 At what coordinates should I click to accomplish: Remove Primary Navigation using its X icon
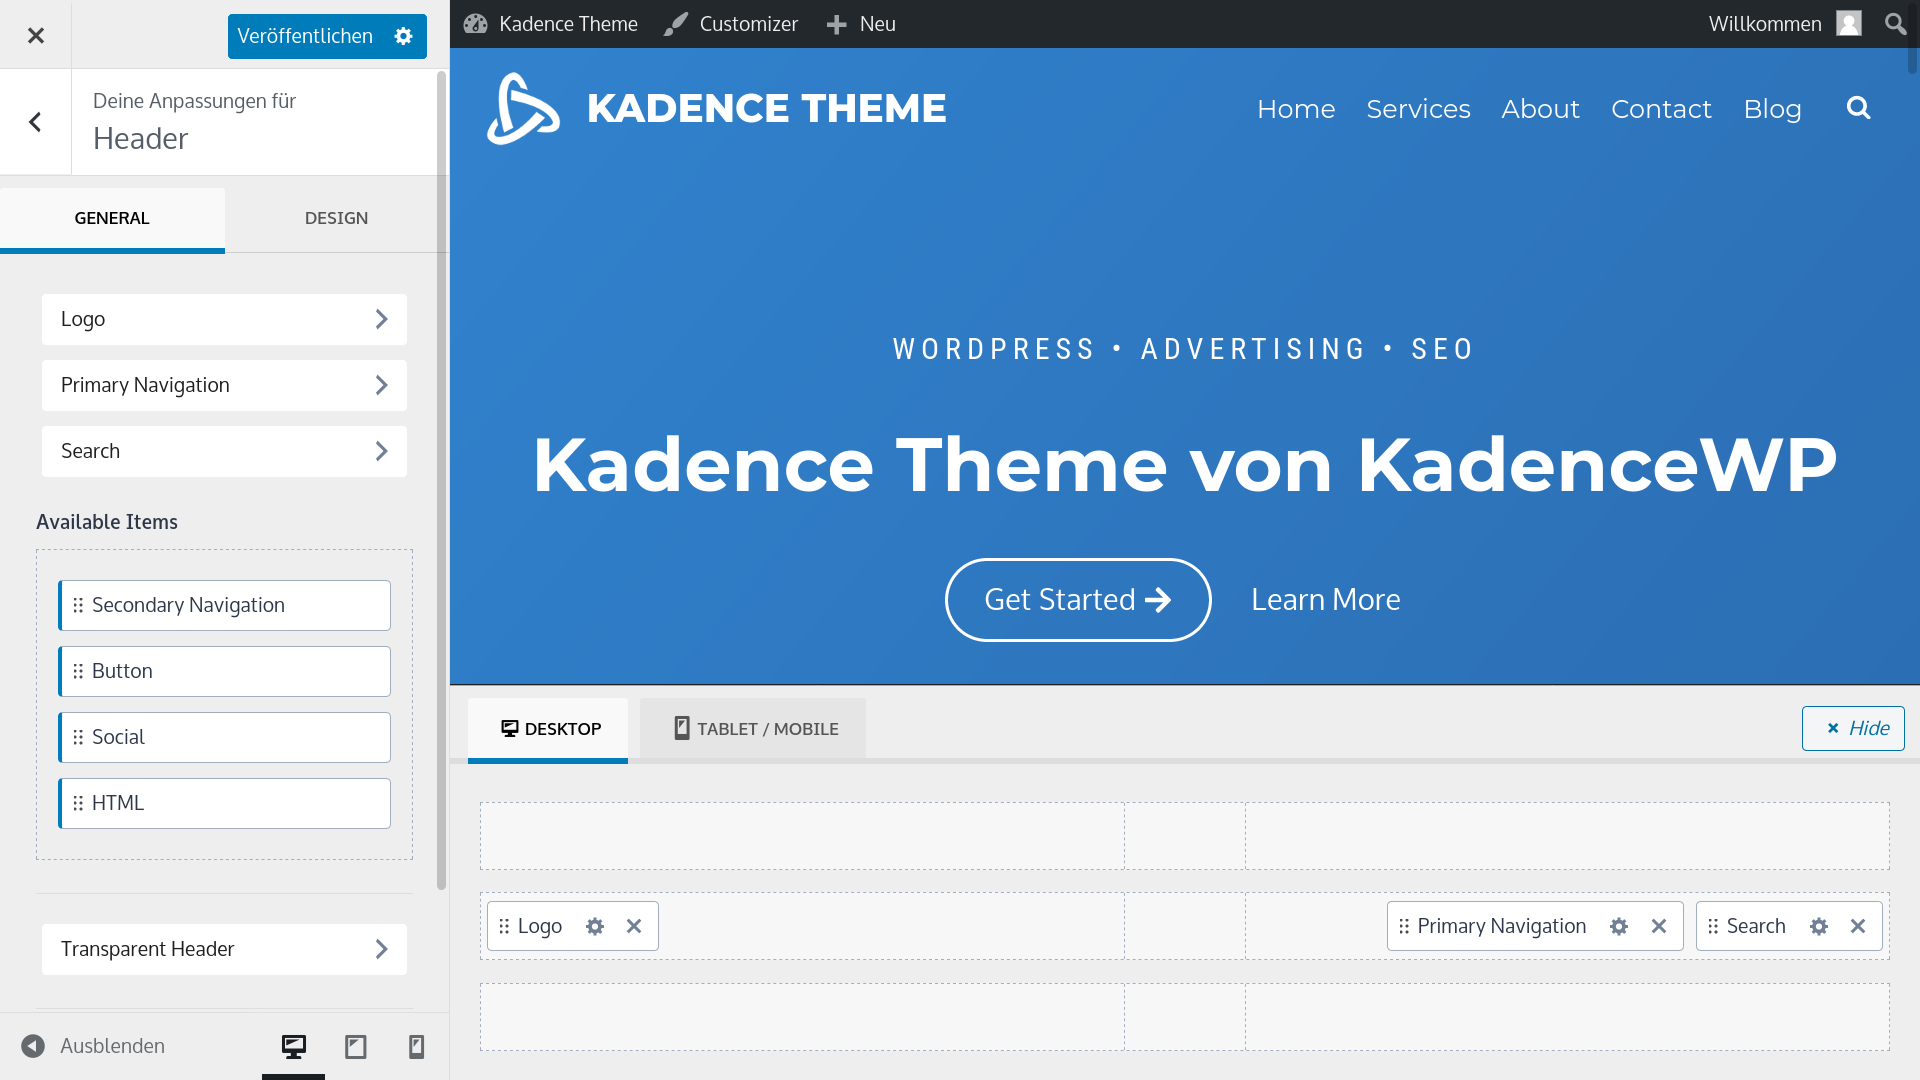1659,926
